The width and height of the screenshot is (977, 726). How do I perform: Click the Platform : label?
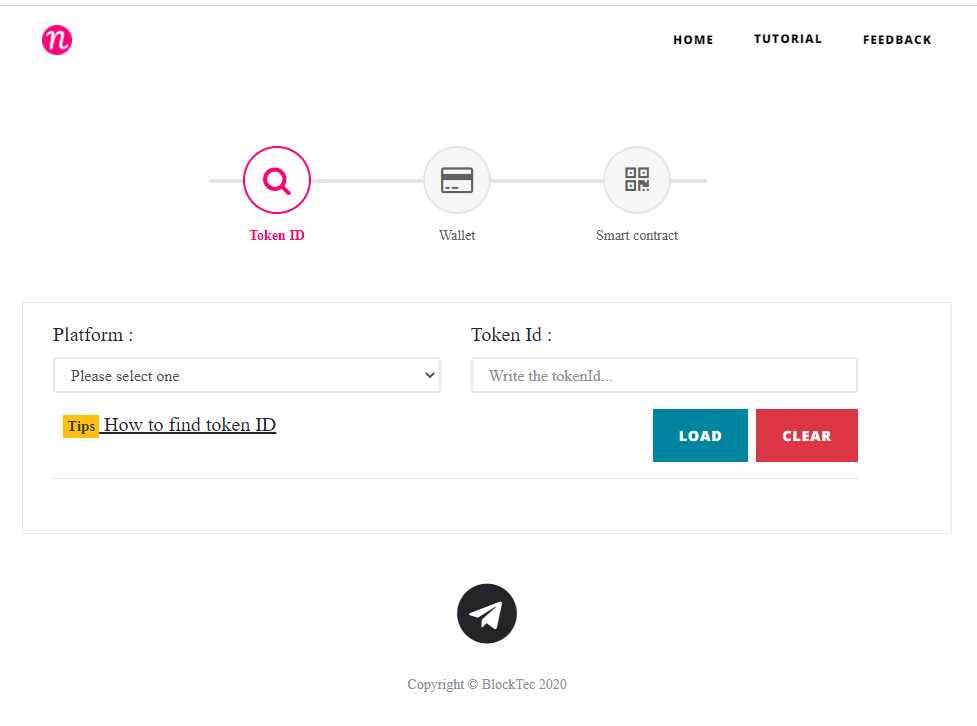(93, 335)
